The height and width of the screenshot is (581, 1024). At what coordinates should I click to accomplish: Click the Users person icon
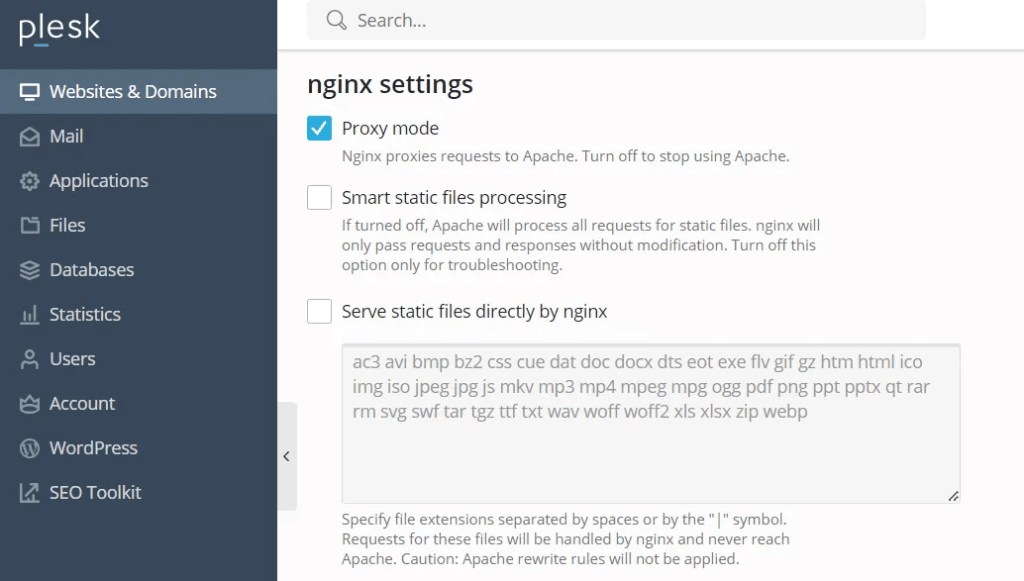coord(30,359)
